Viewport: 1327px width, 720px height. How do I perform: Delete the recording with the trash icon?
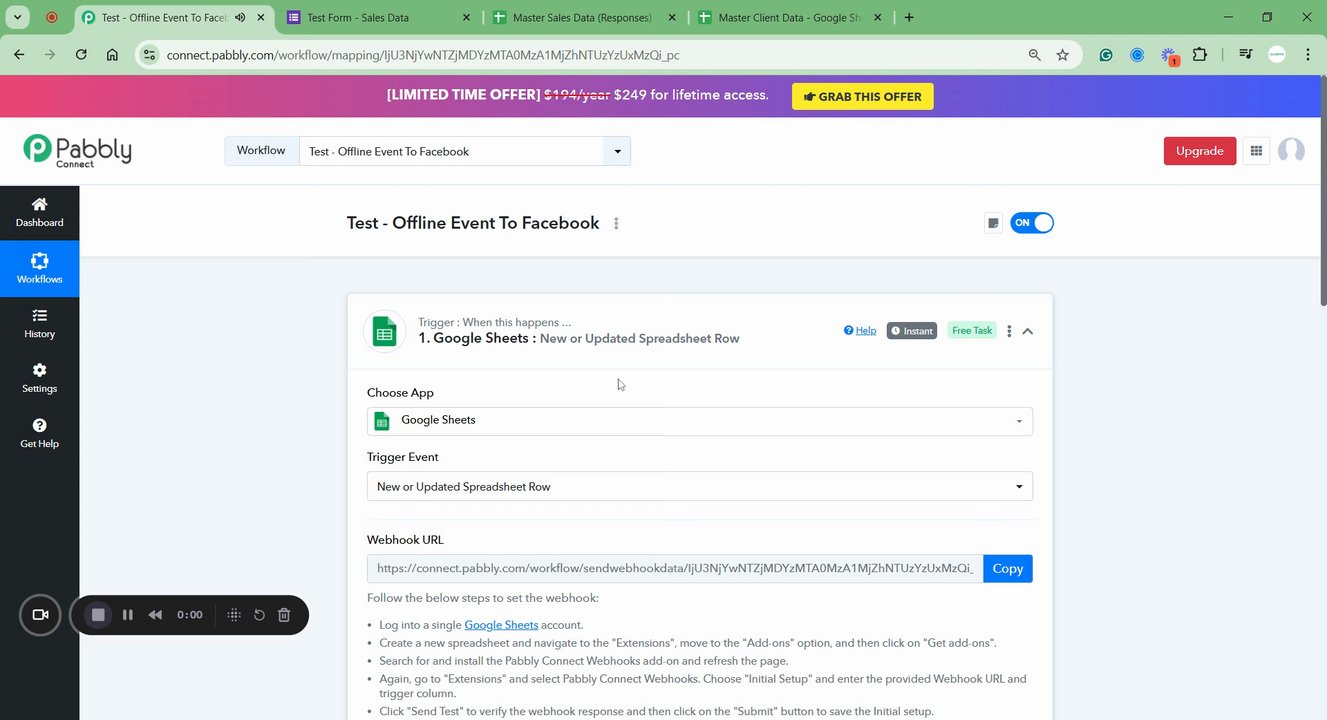point(284,615)
